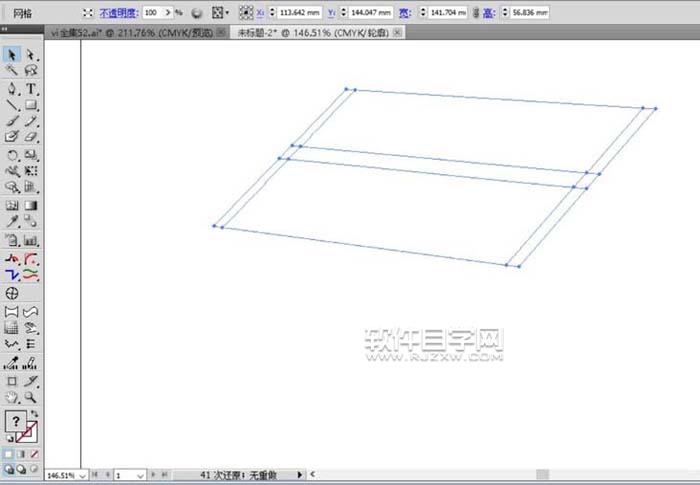Switch to the 未标题-2 document tab
Viewport: 700px width, 485px height.
click(310, 33)
